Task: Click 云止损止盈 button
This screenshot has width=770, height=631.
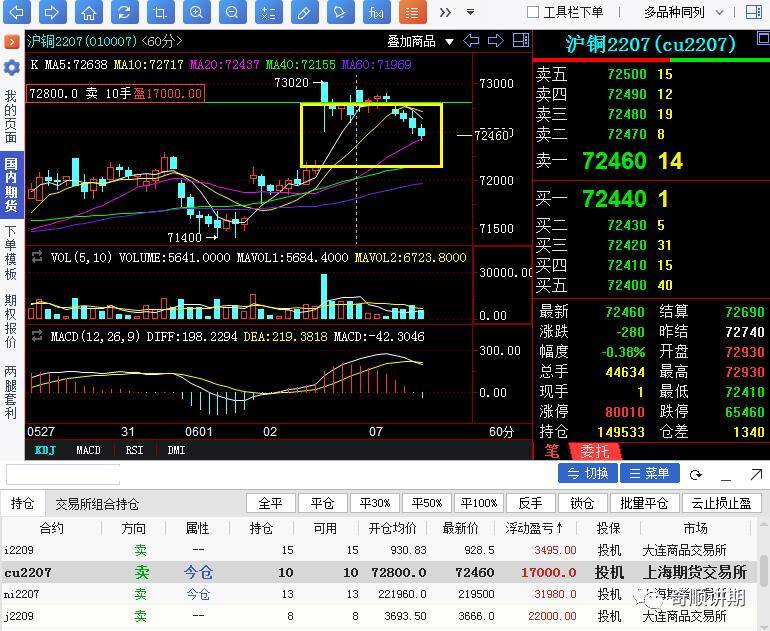Action: [721, 503]
